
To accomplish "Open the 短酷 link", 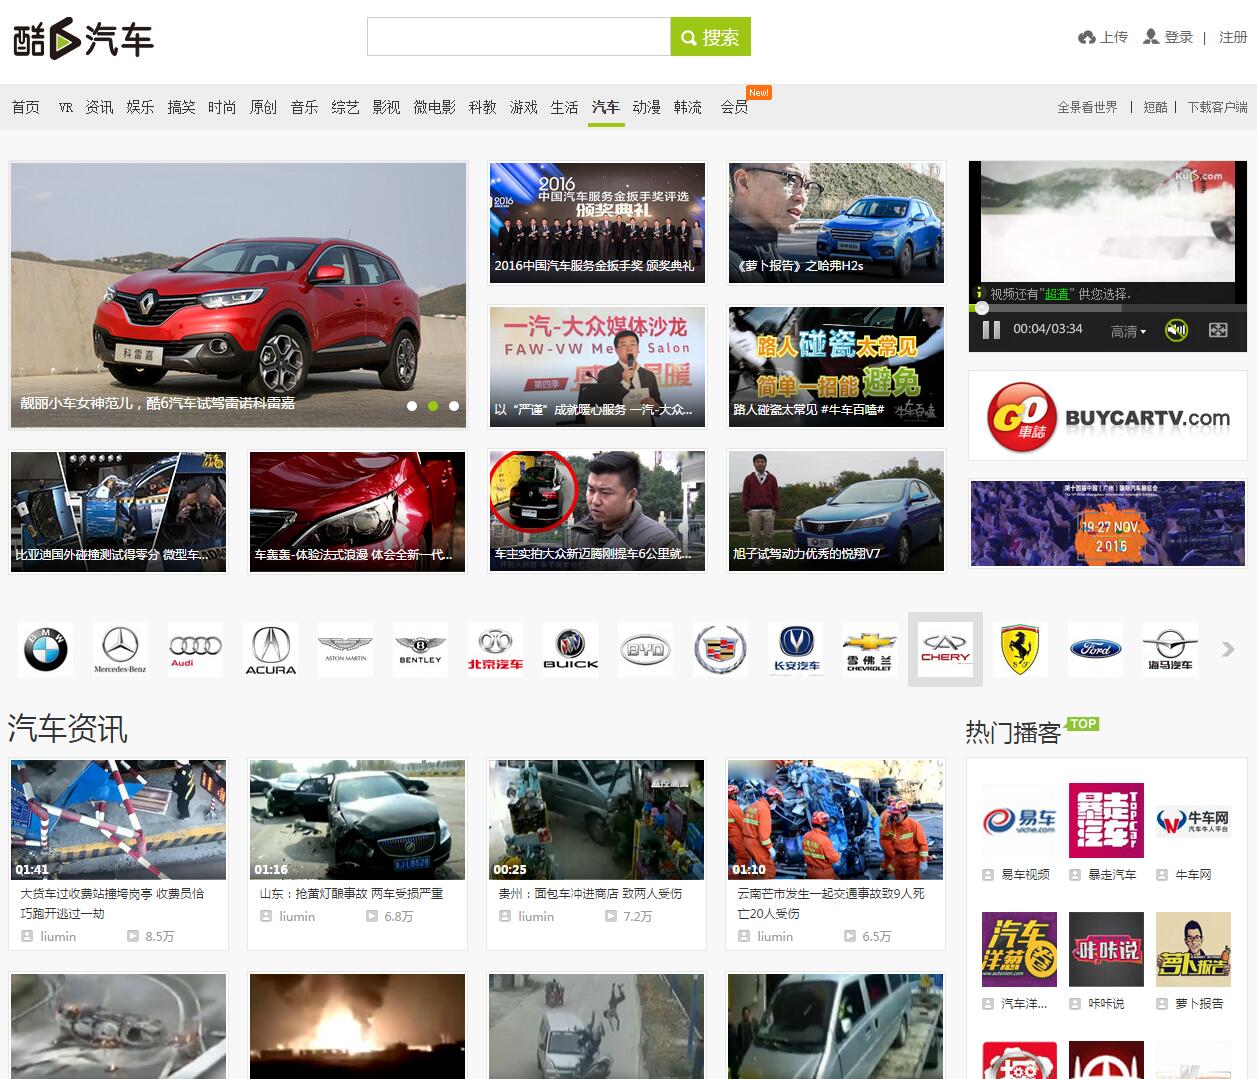I will 1155,107.
